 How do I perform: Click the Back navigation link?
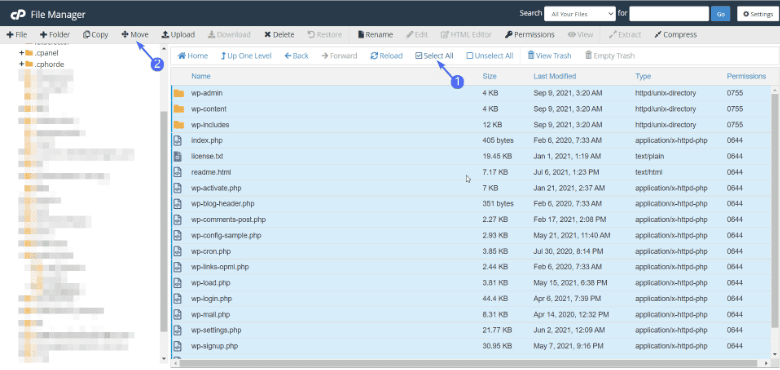coord(296,56)
